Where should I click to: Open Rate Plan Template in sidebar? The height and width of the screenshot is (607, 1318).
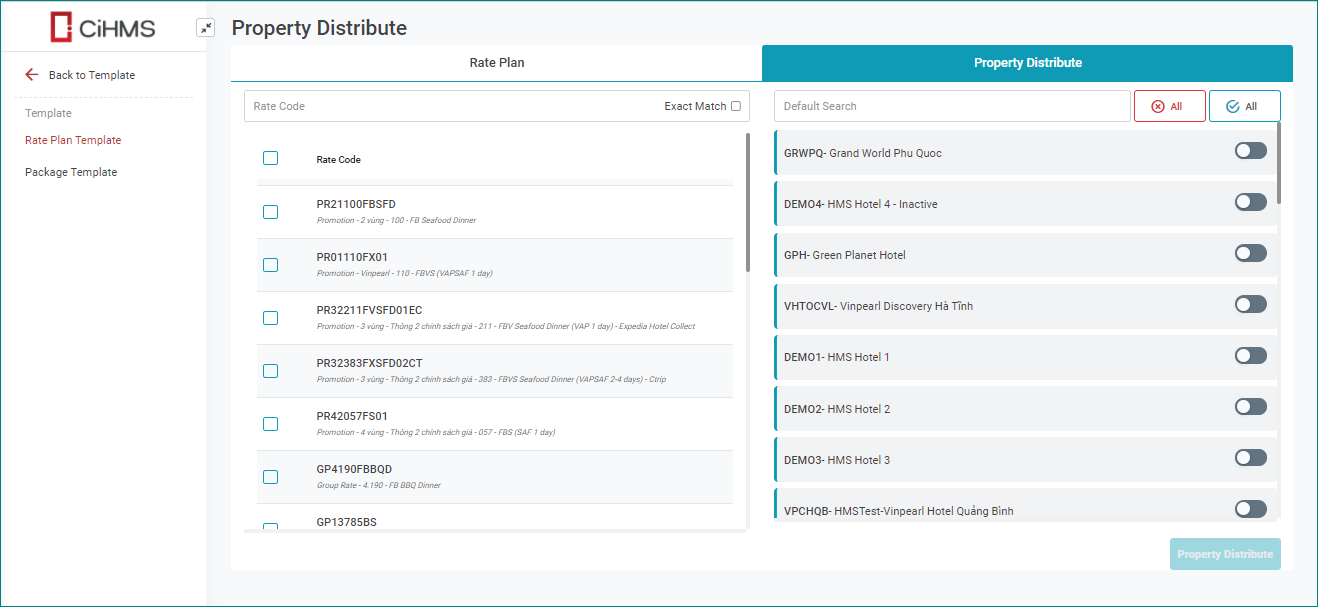(x=73, y=141)
